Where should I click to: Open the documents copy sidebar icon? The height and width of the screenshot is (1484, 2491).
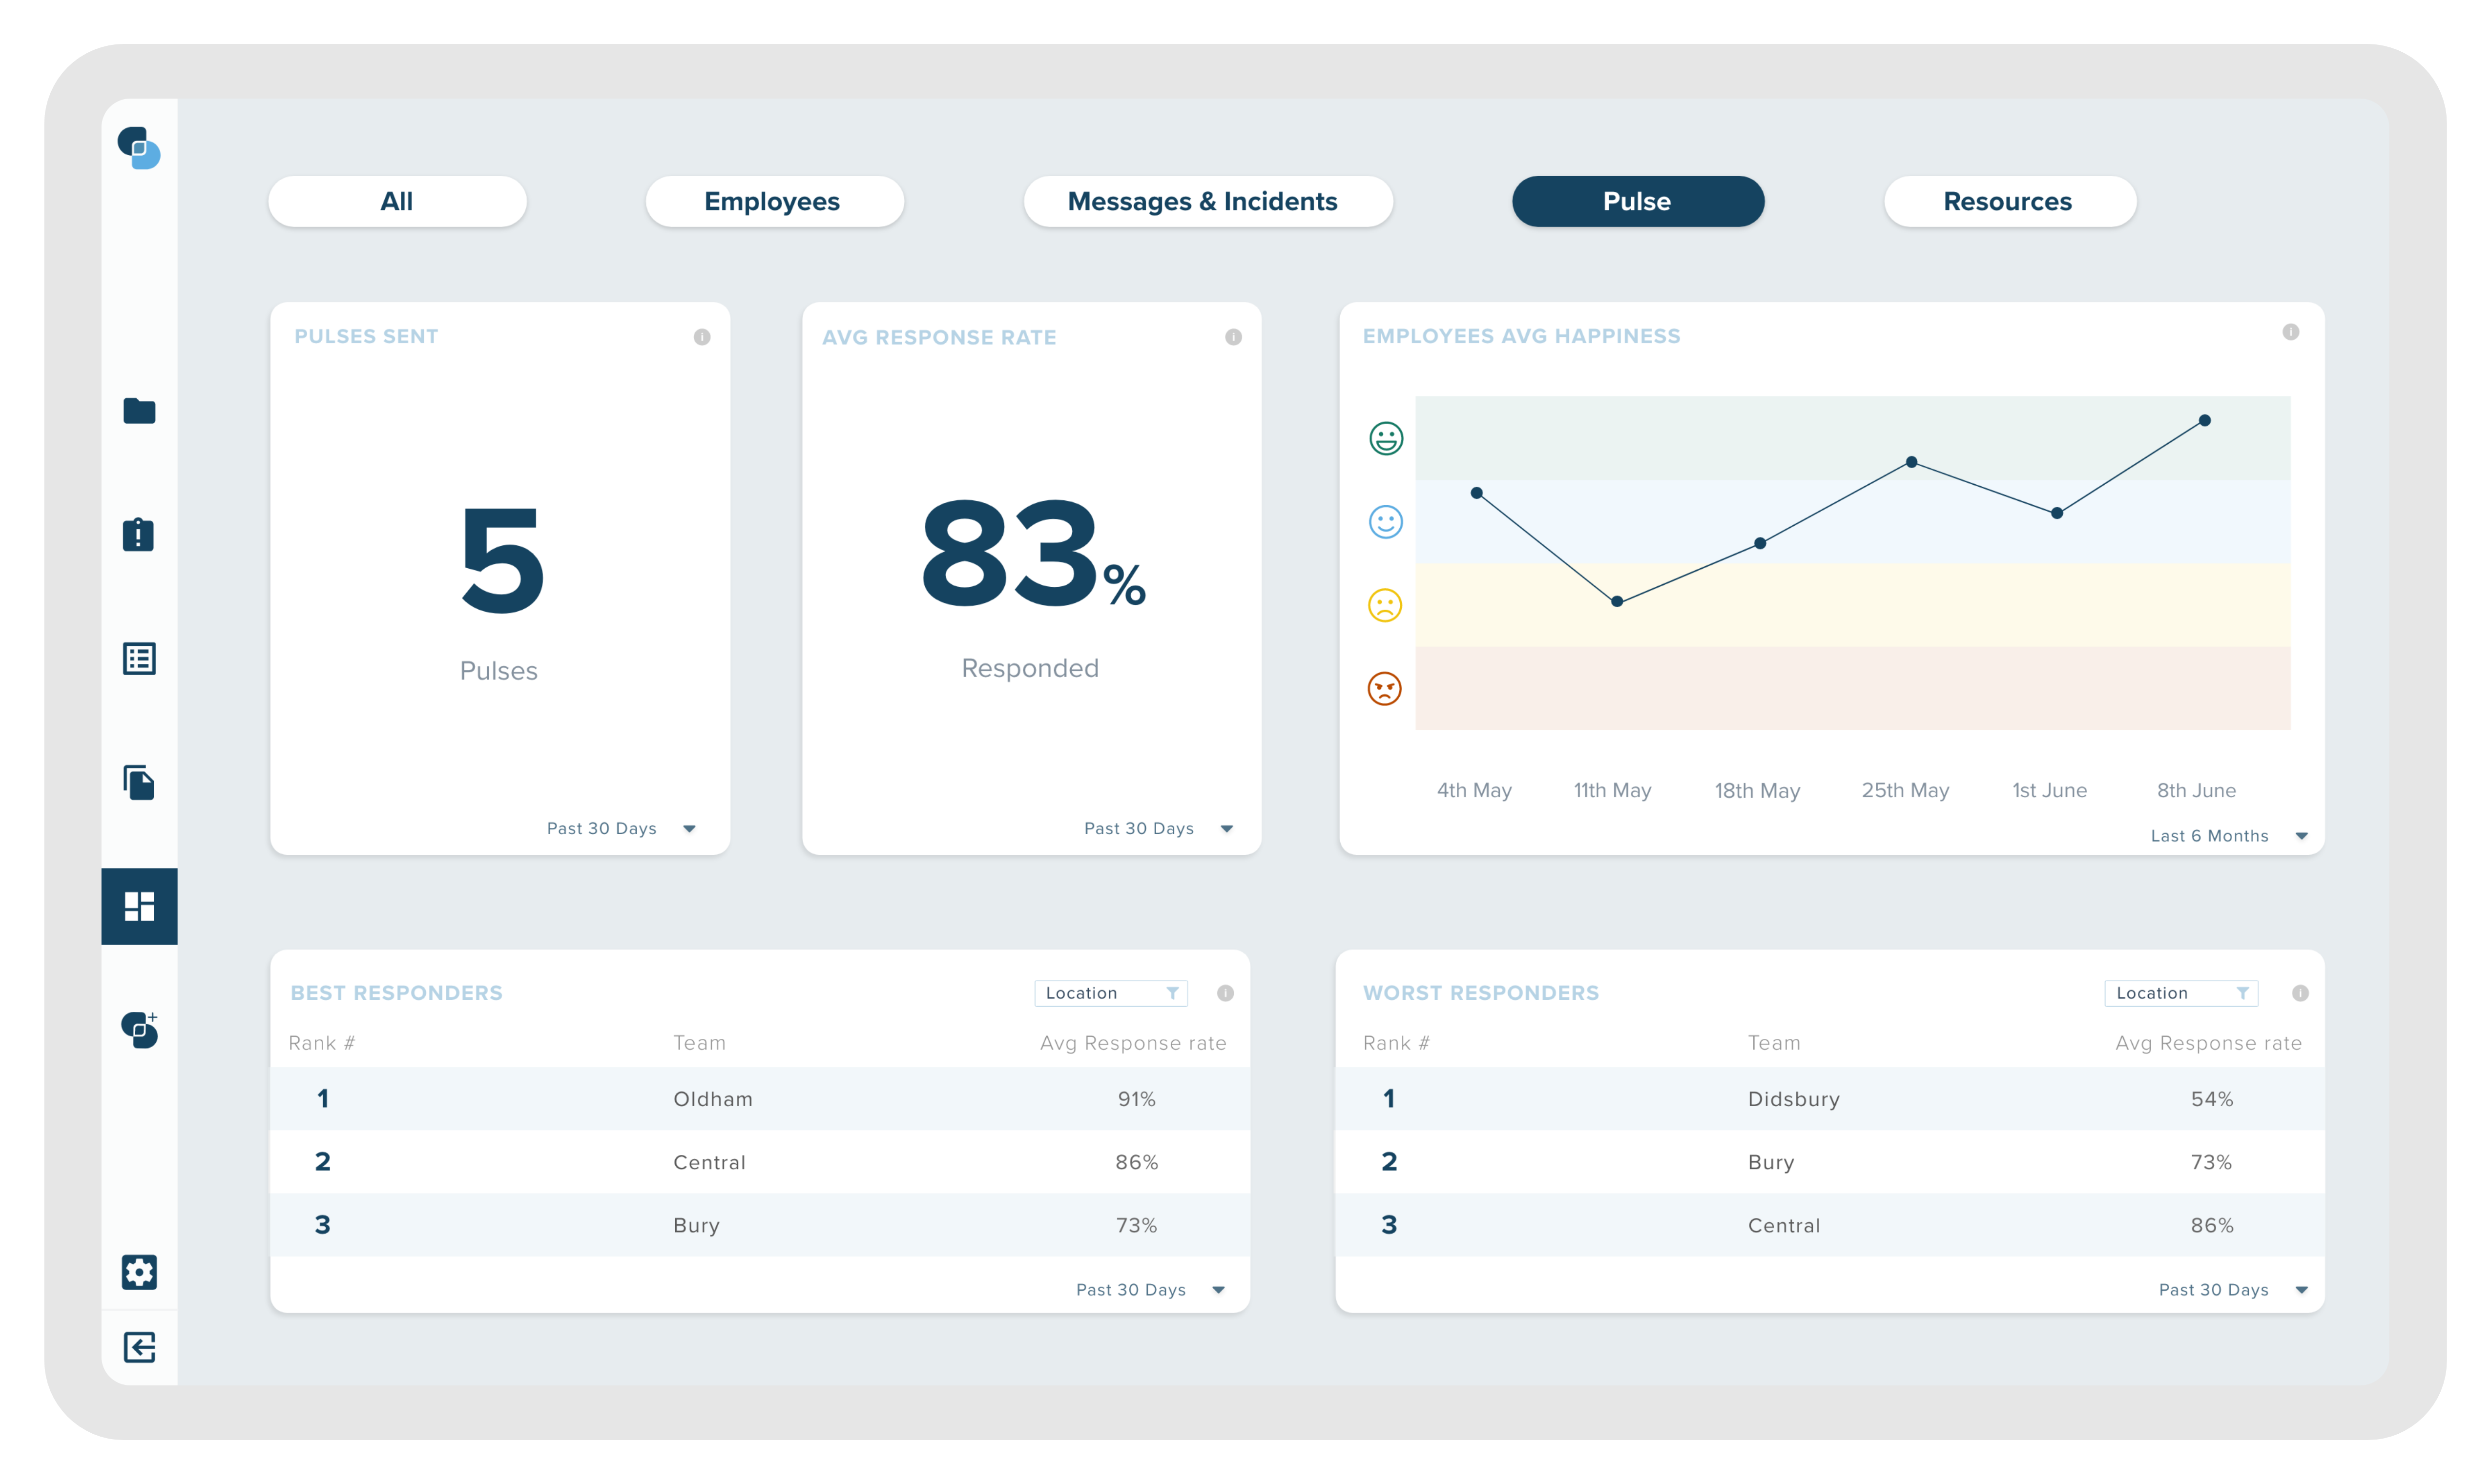[x=139, y=782]
